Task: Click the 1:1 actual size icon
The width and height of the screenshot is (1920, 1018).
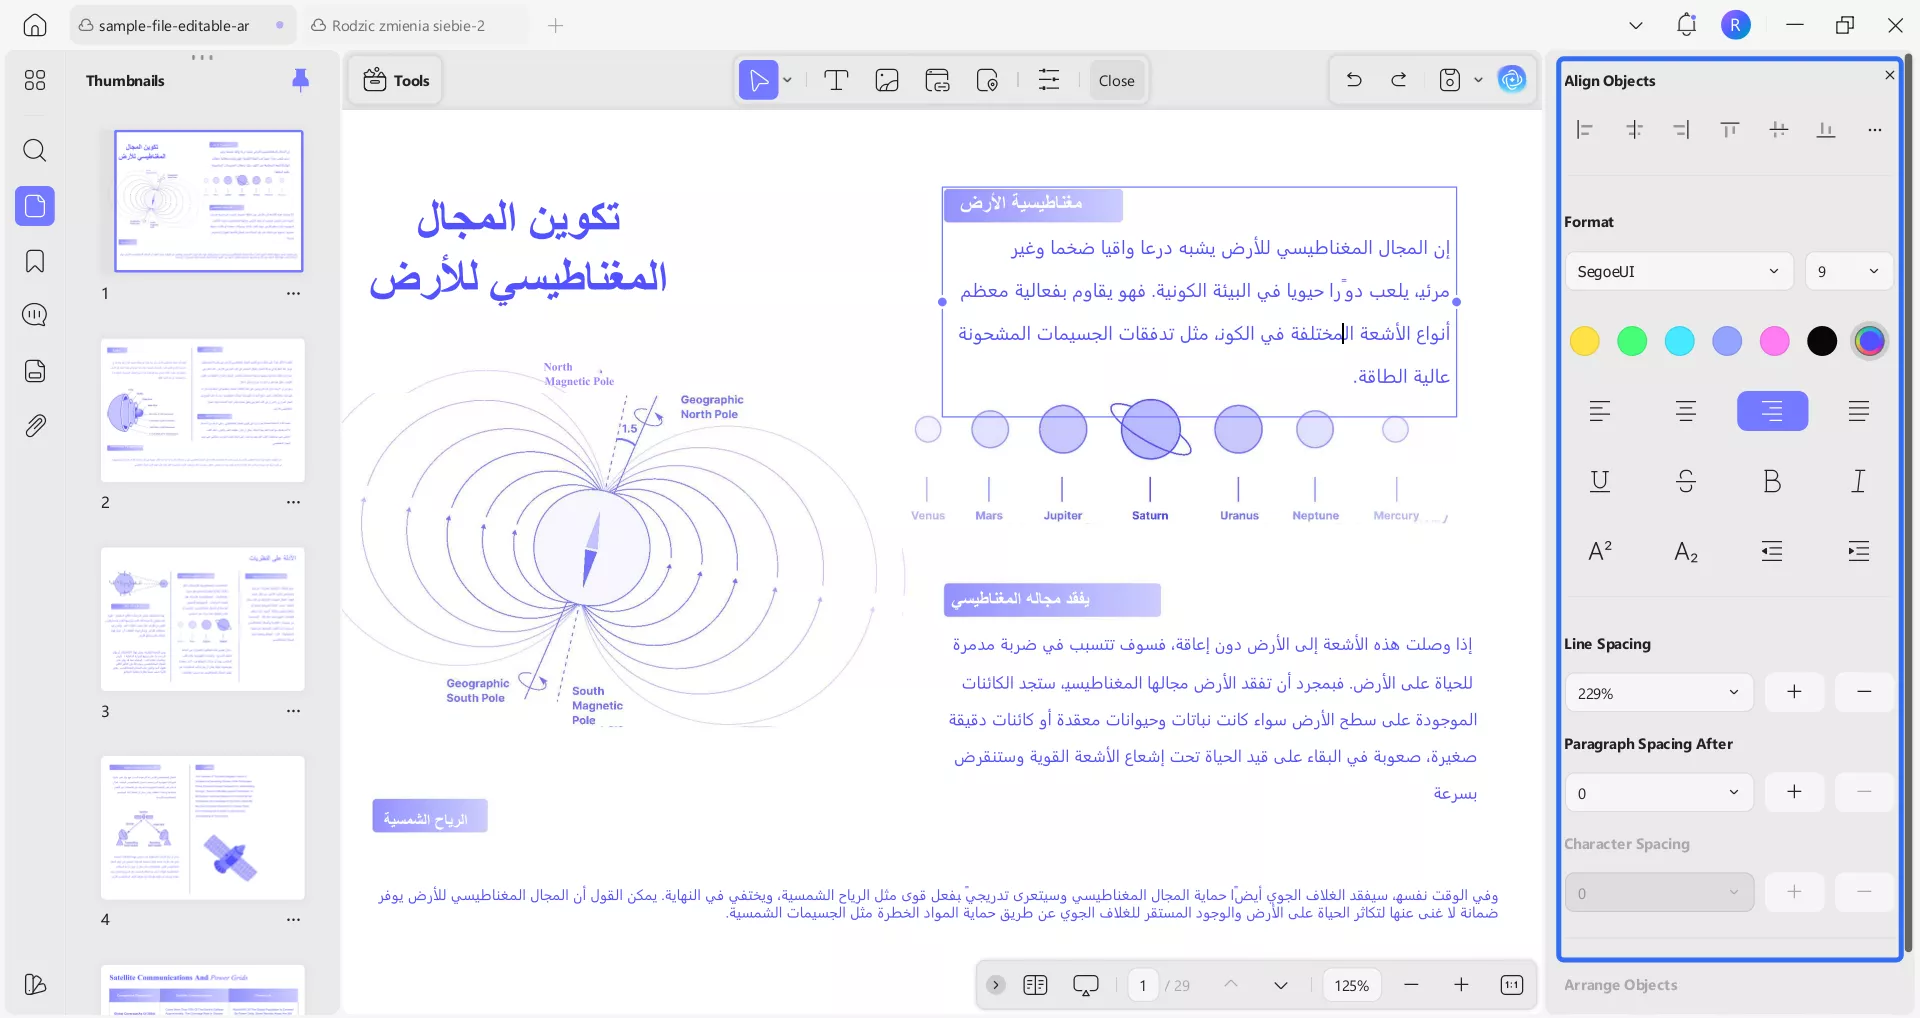Action: tap(1511, 985)
